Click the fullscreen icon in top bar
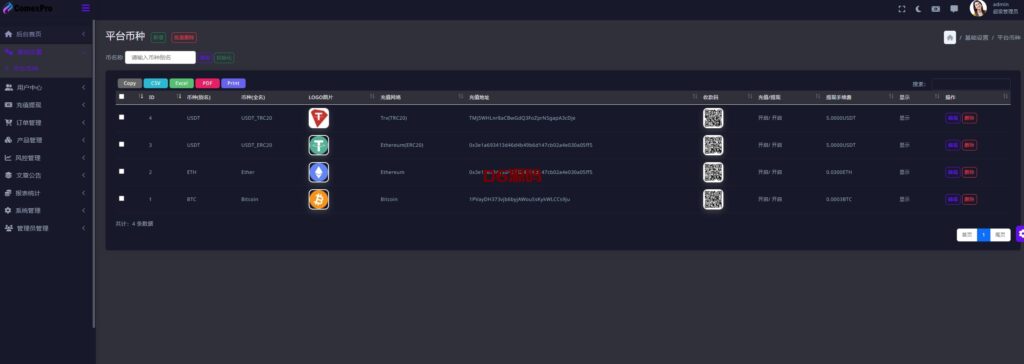 point(902,9)
